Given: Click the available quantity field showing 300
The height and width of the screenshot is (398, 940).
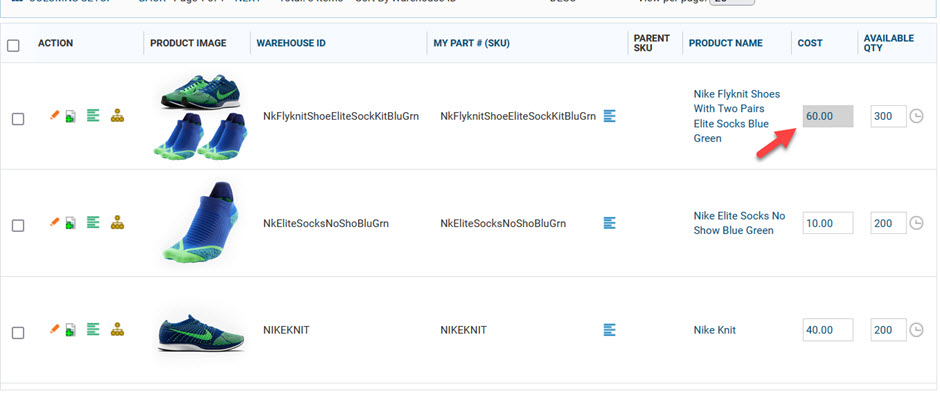Looking at the screenshot, I should click(x=888, y=116).
